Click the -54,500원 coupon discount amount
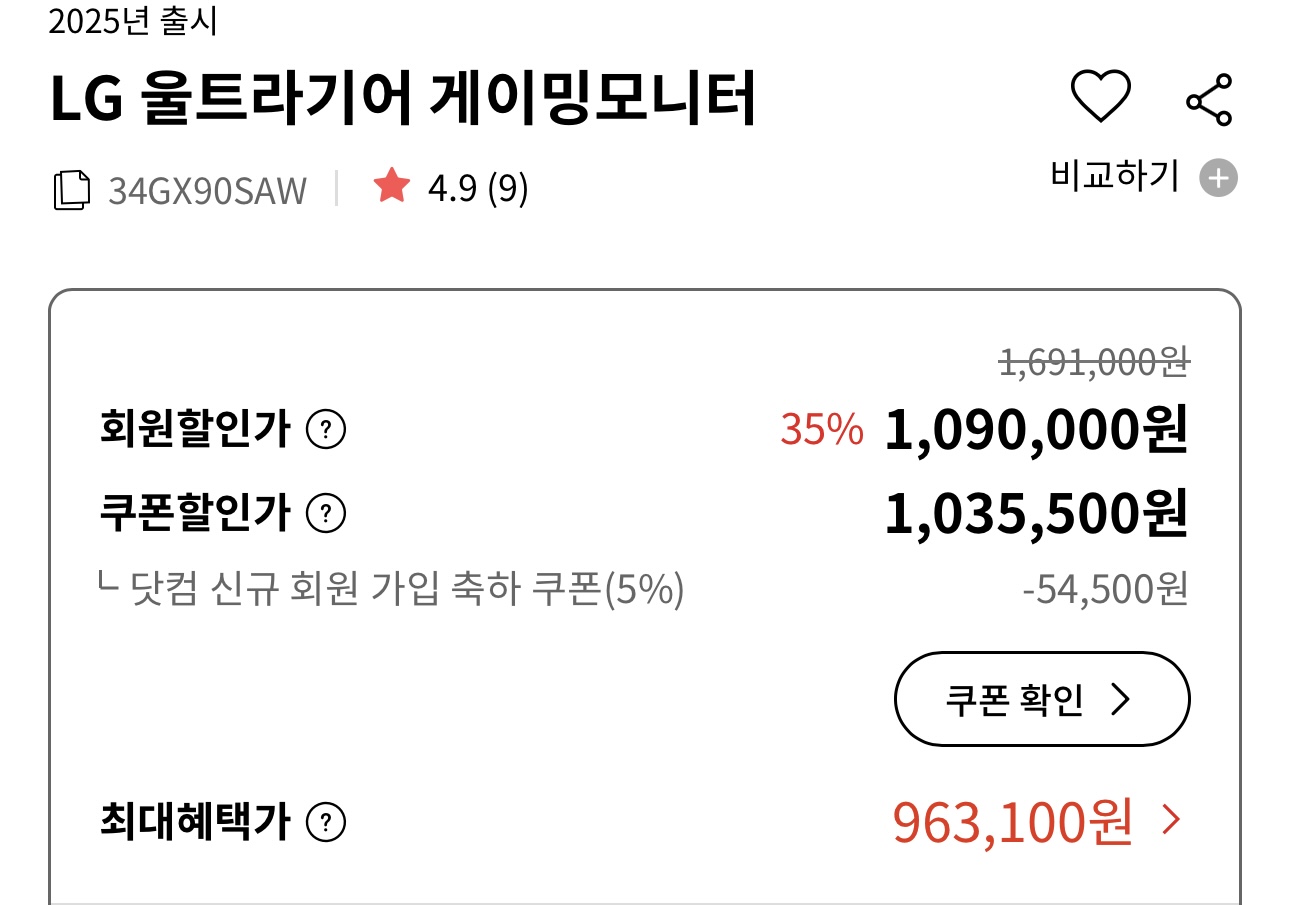Image resolution: width=1290 pixels, height=905 pixels. (1105, 590)
